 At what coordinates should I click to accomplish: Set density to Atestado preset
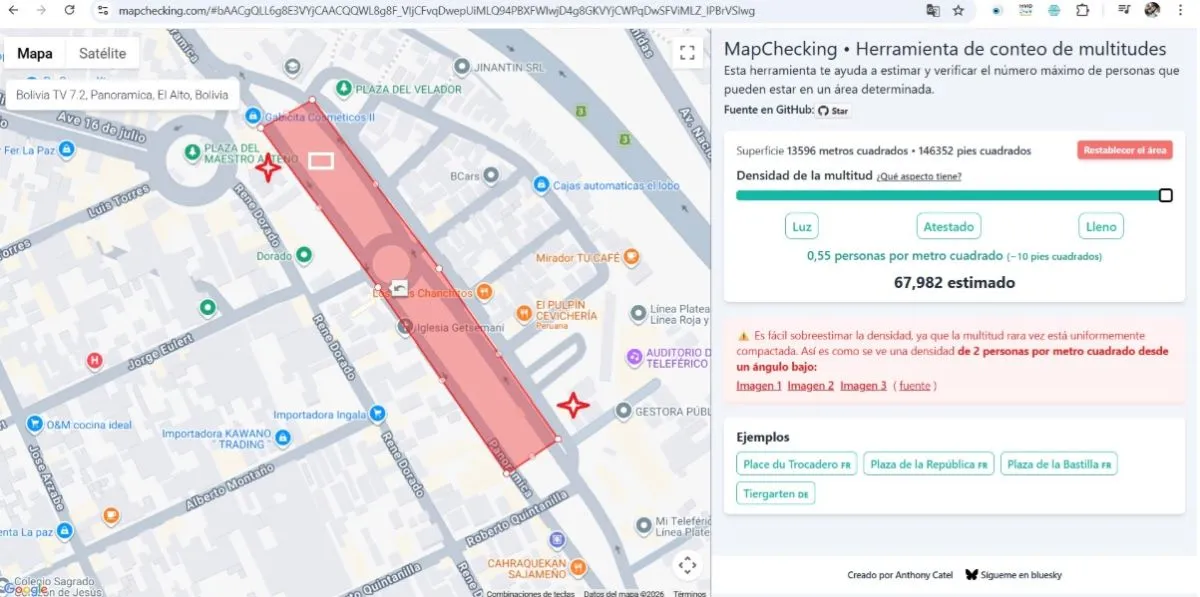(948, 226)
